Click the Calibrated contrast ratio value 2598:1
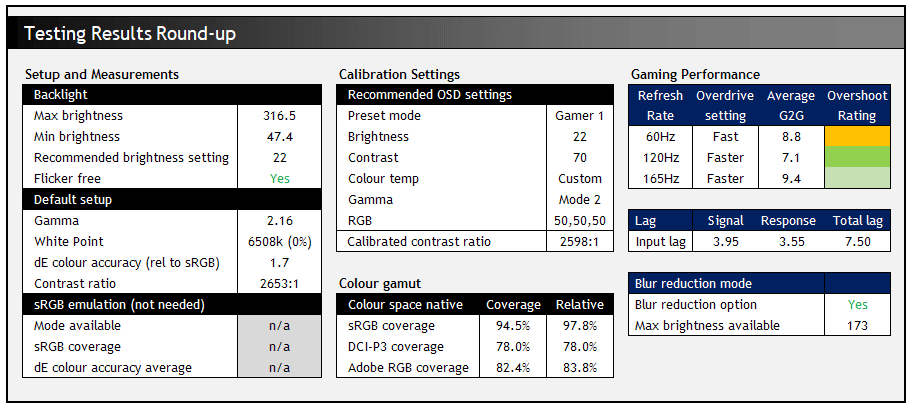Screen dimensions: 913x403 point(579,242)
